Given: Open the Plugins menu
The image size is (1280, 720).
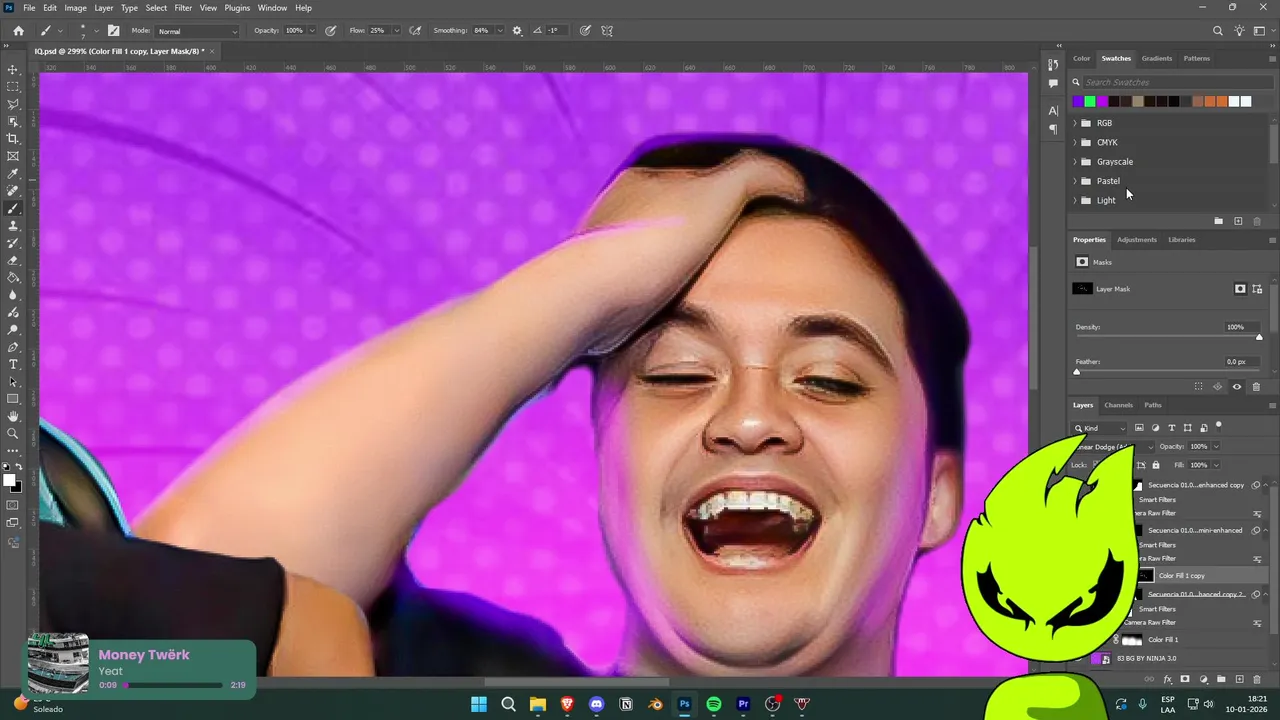Looking at the screenshot, I should pyautogui.click(x=237, y=8).
